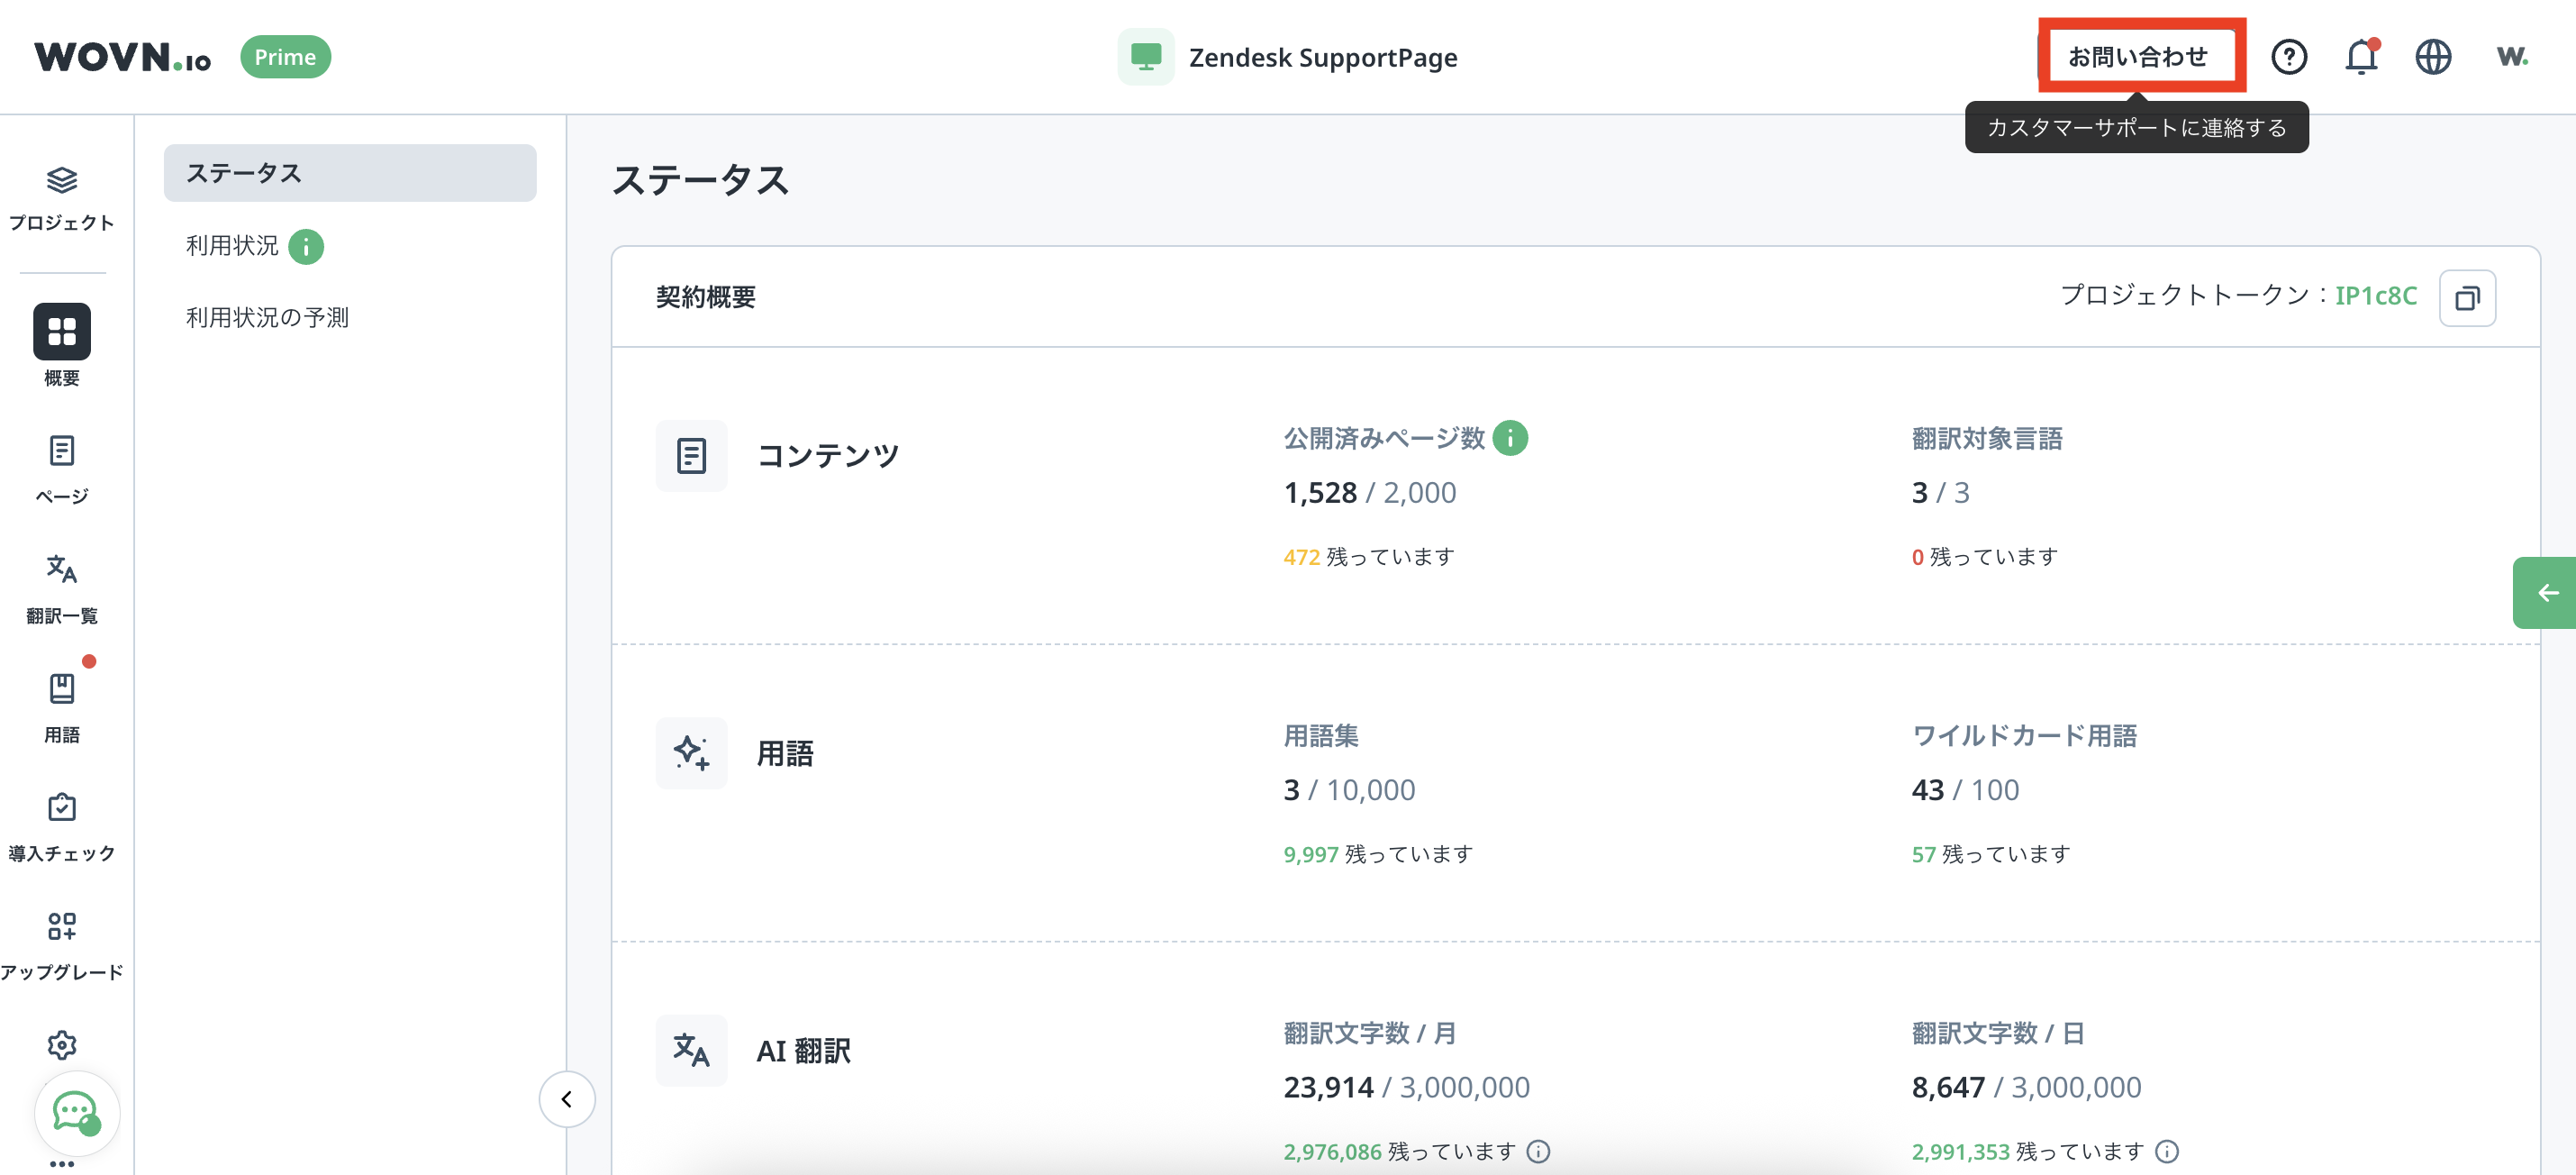Open 翻訳一覧 translation list icon
The height and width of the screenshot is (1175, 2576).
(61, 569)
